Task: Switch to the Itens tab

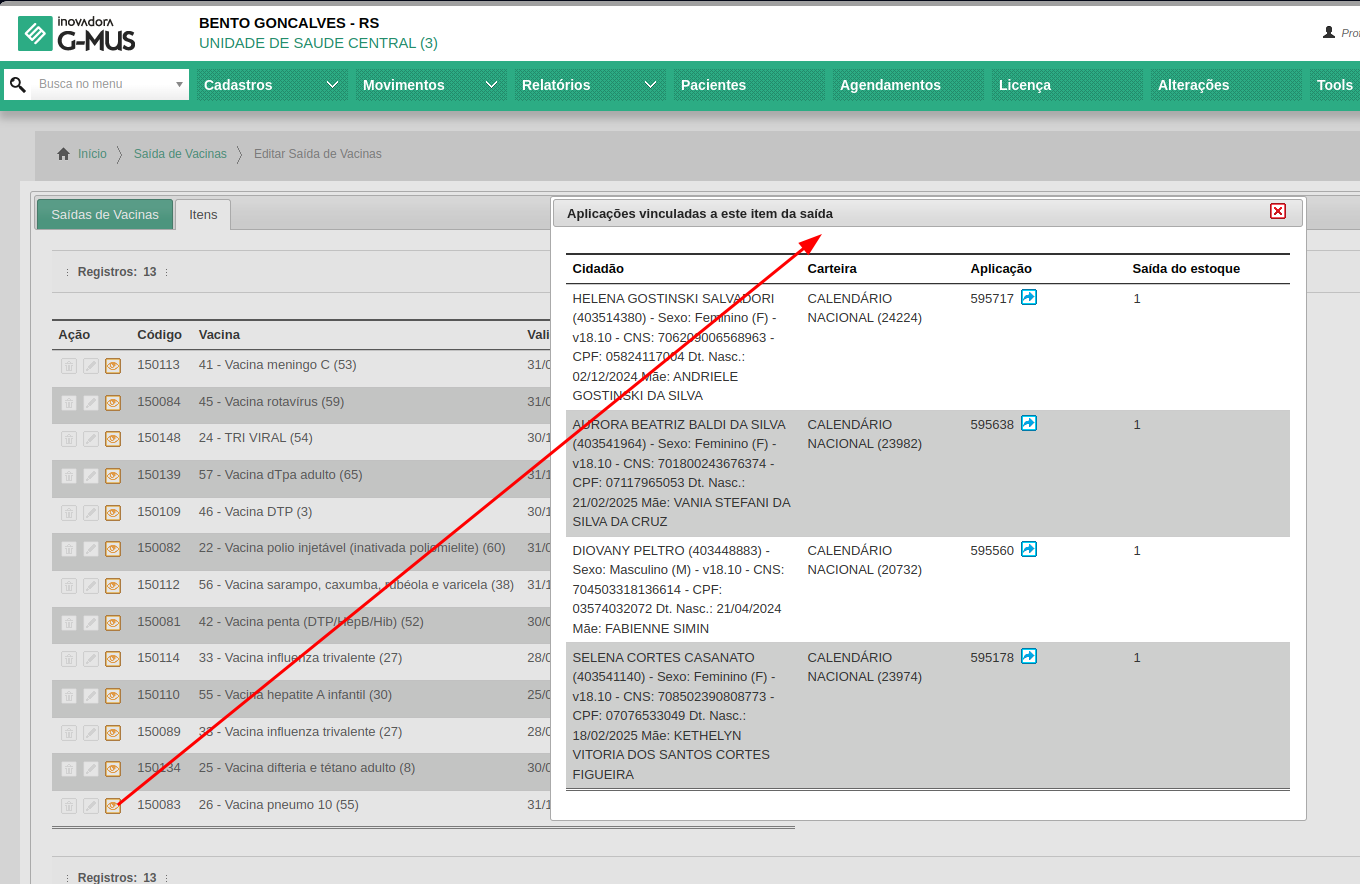Action: 203,214
